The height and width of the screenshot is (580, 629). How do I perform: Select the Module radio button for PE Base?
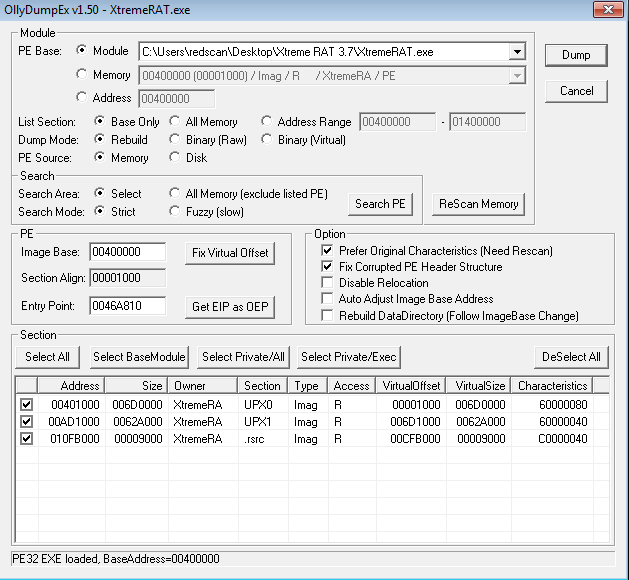point(82,51)
